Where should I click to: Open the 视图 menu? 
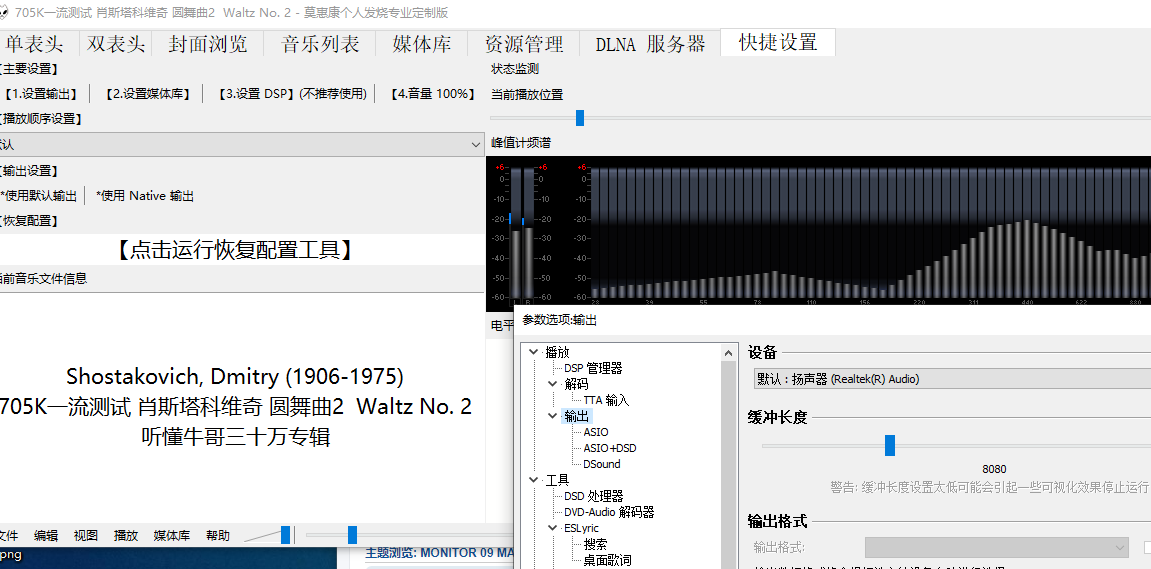pyautogui.click(x=85, y=536)
